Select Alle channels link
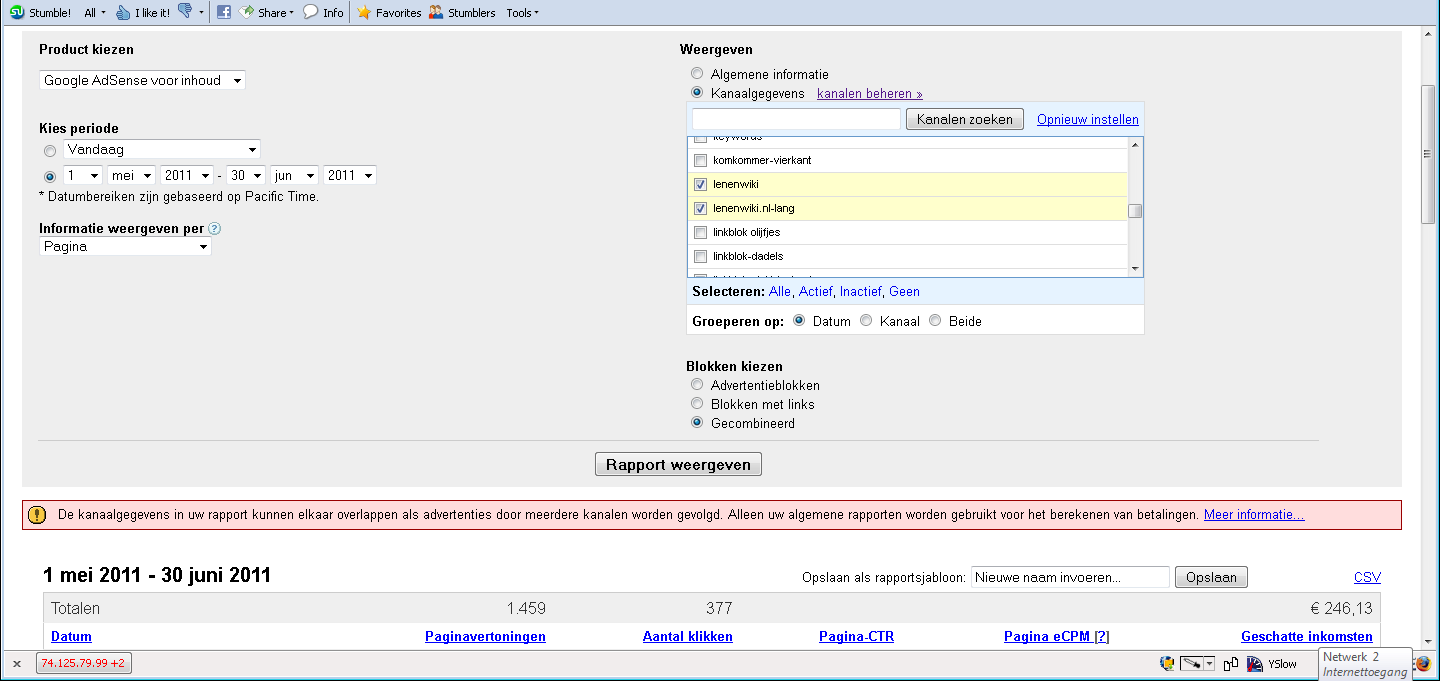Viewport: 1441px width, 681px height. [x=779, y=291]
